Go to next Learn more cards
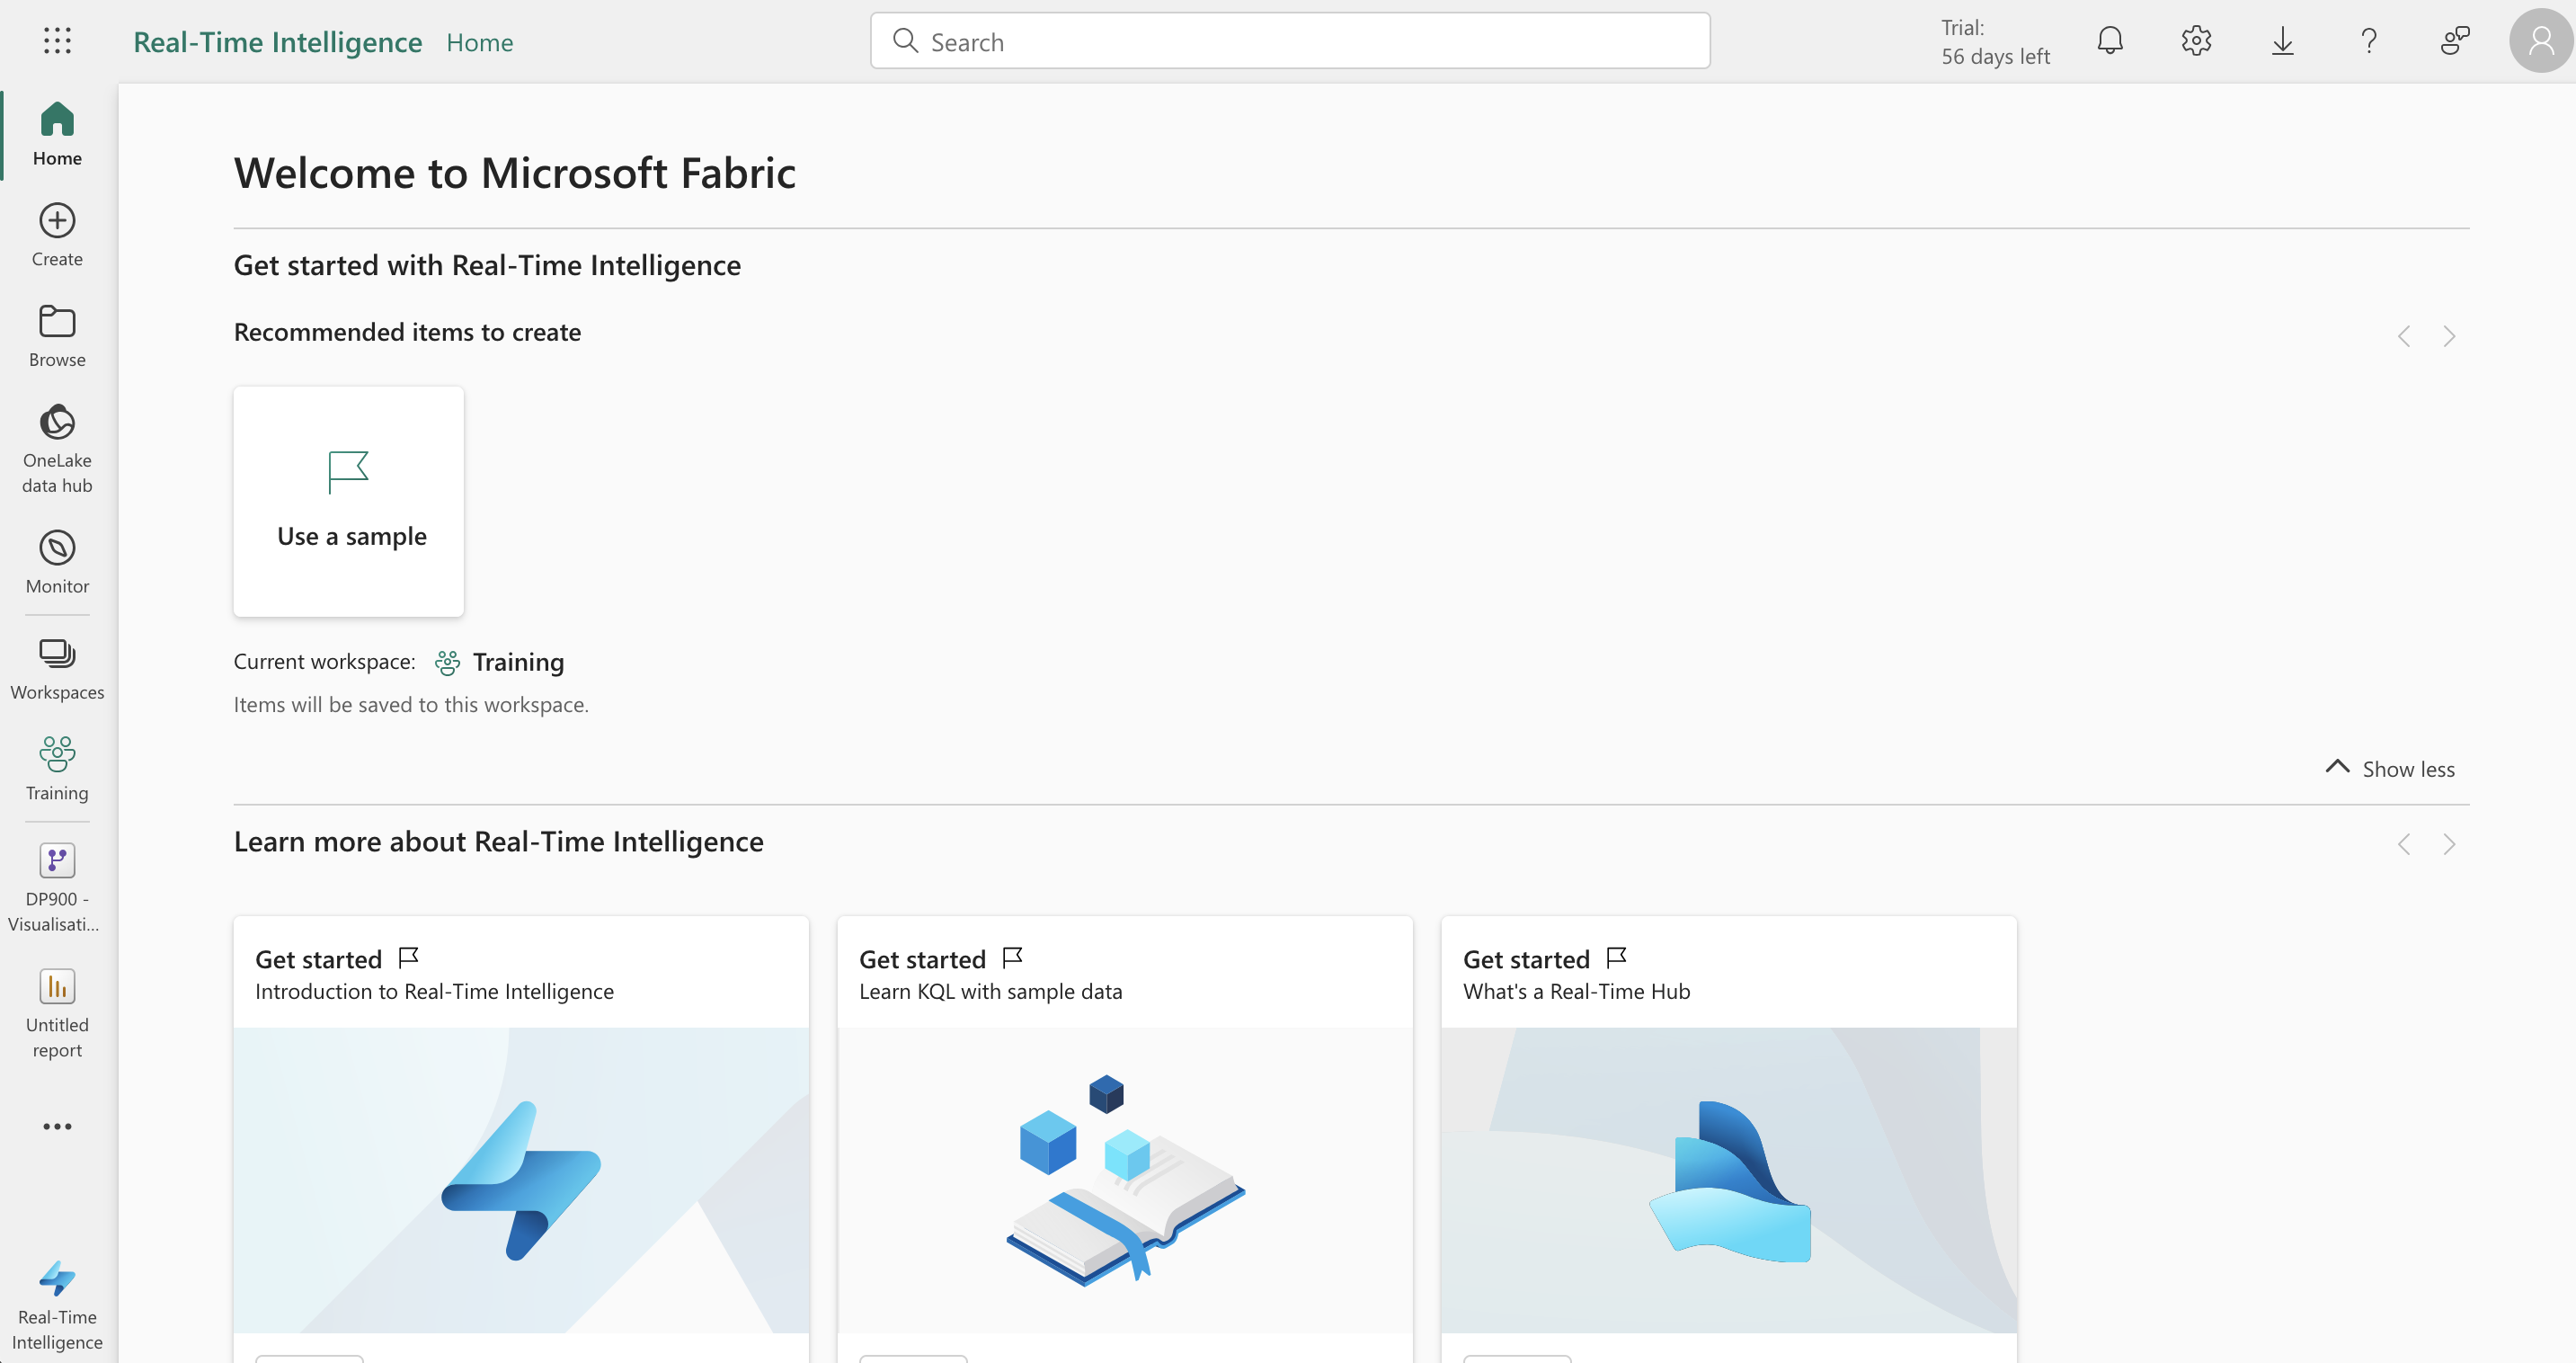Screen dimensions: 2576x1363 tap(2449, 844)
